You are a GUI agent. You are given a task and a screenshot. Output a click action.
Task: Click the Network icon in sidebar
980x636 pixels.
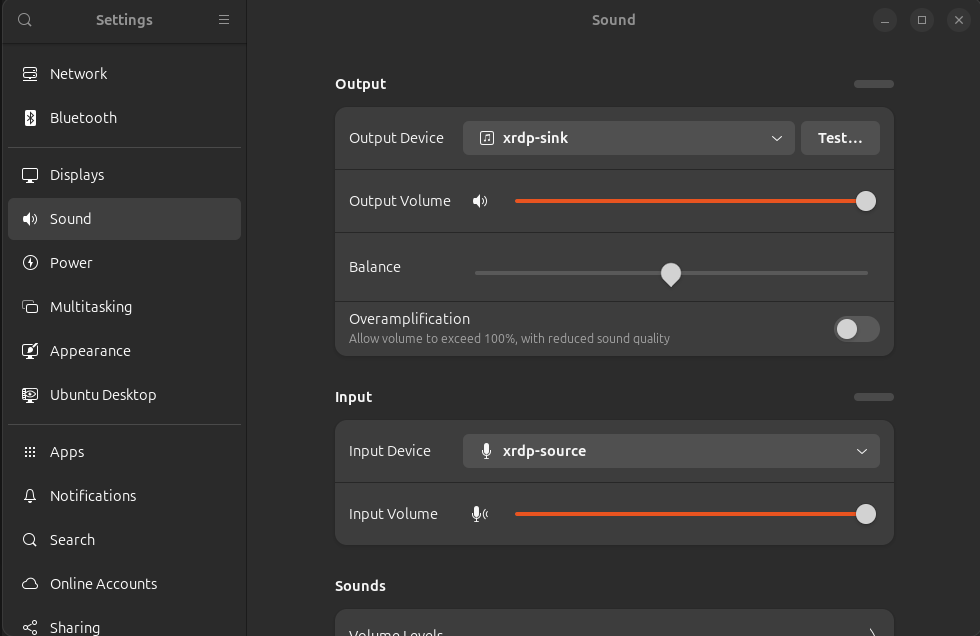(x=30, y=74)
